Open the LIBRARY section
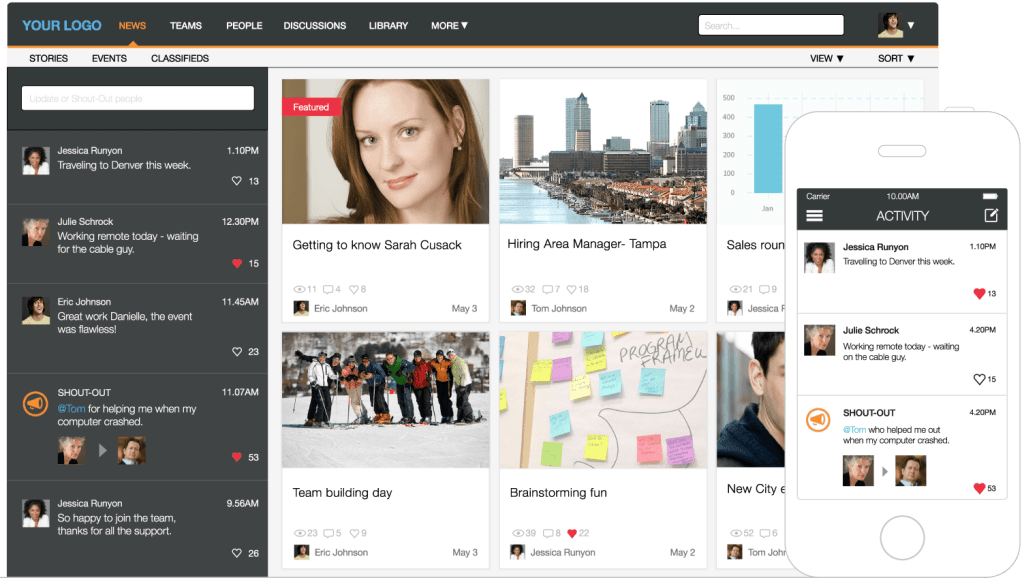 (x=388, y=25)
